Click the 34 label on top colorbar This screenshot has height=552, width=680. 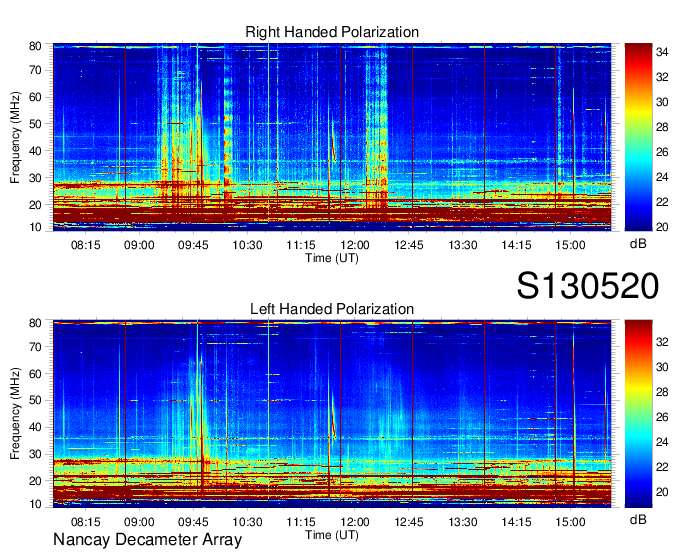click(x=662, y=52)
